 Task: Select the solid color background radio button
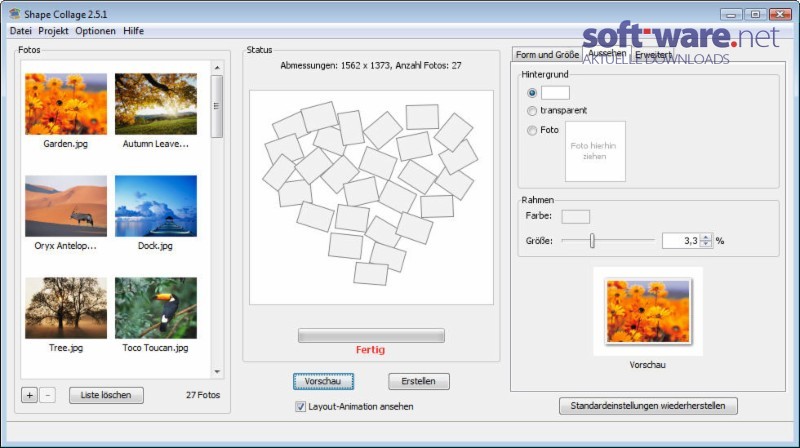click(x=532, y=93)
